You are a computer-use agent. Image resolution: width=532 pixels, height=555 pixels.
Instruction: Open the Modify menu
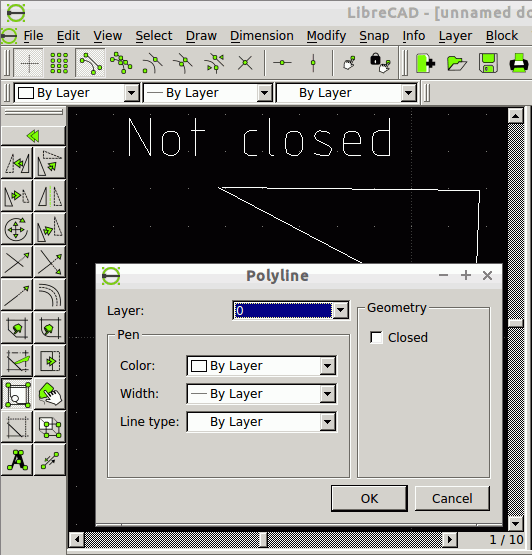(326, 36)
